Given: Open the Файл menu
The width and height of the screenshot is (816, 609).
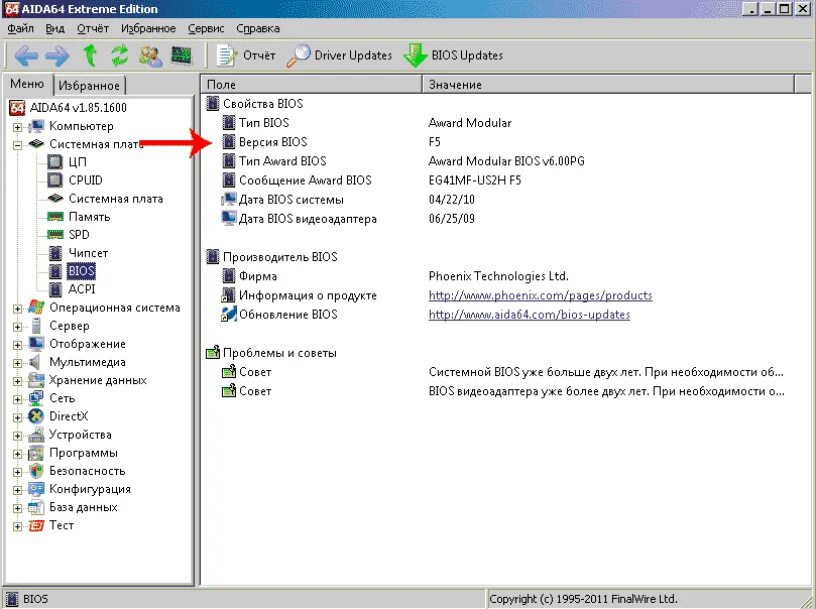Looking at the screenshot, I should (21, 29).
